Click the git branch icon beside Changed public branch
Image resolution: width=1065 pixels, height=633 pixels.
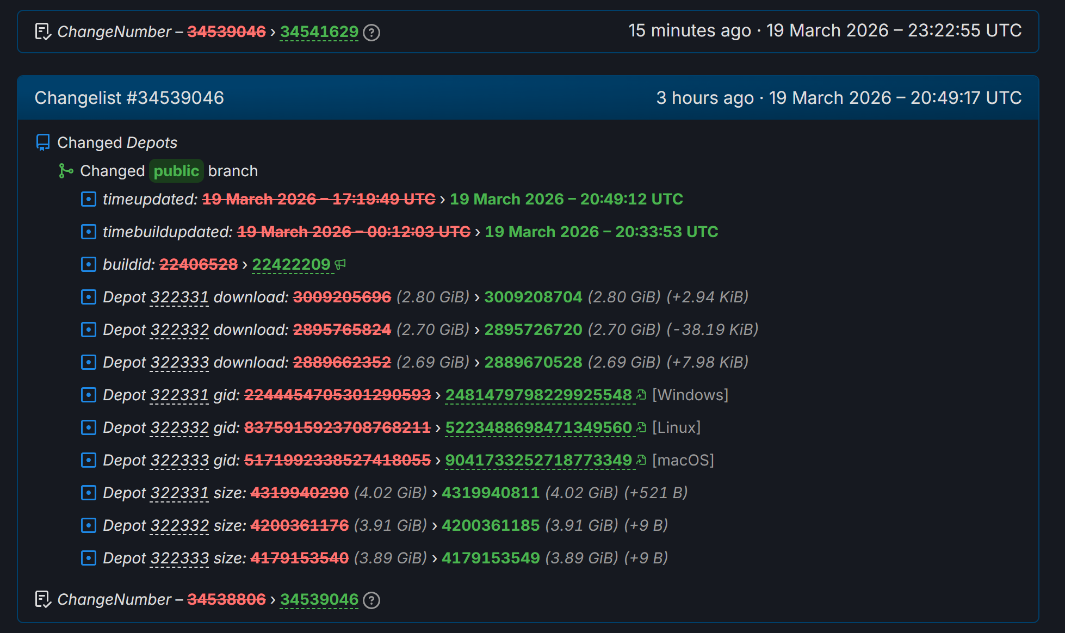[x=66, y=171]
